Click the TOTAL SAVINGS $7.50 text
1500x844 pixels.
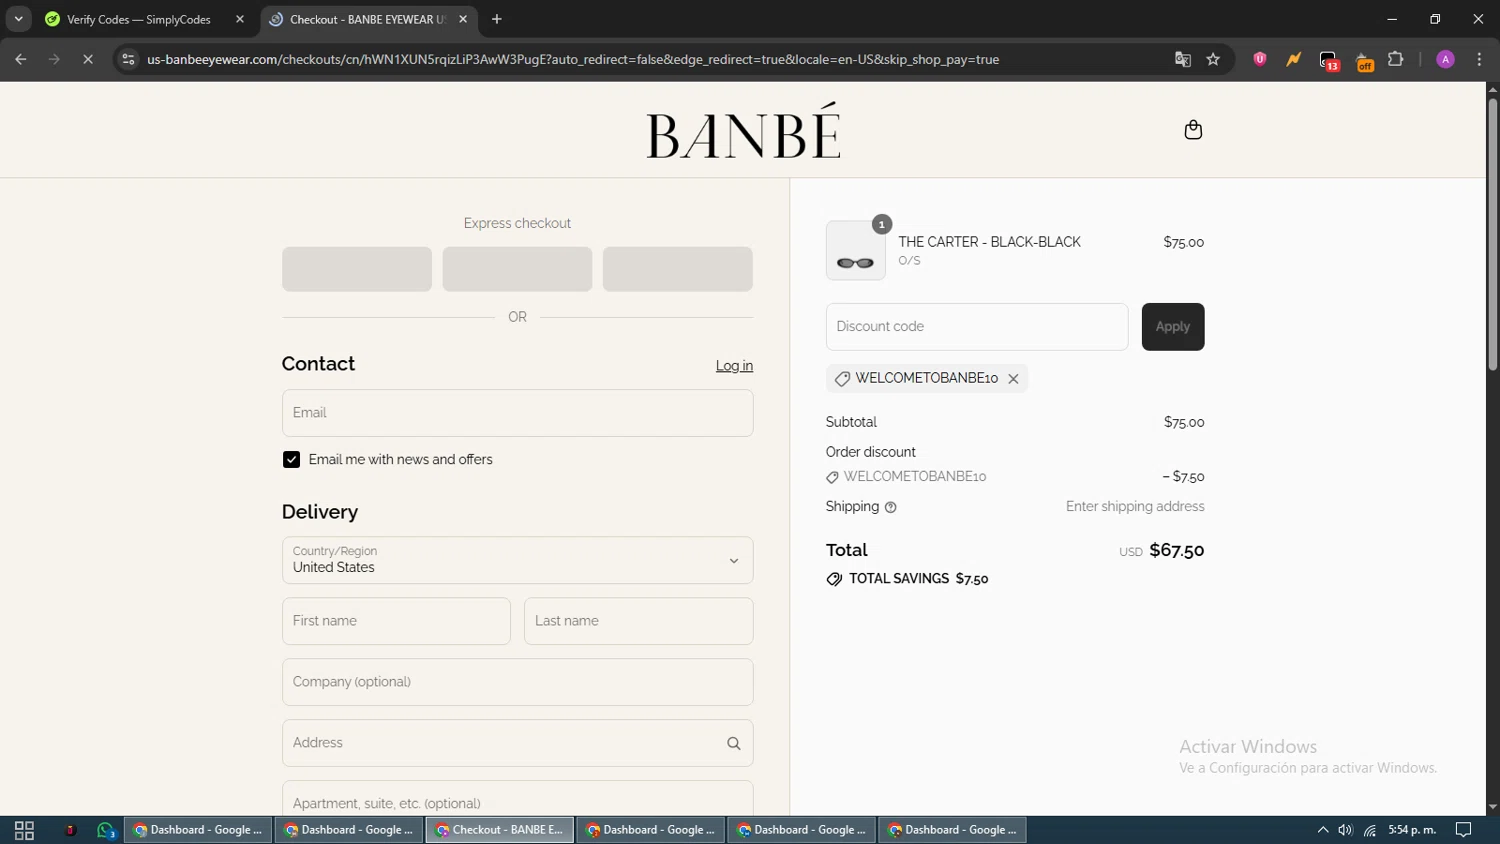click(918, 579)
